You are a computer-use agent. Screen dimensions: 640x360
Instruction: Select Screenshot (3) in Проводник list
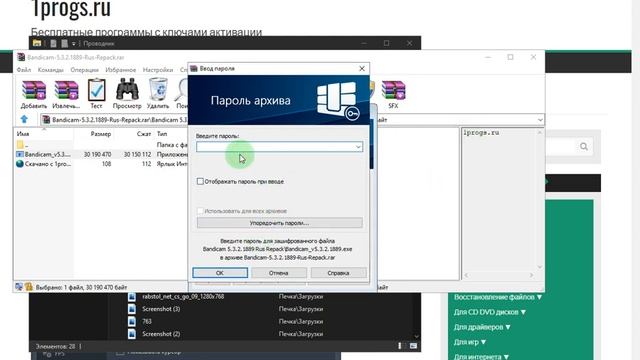[x=161, y=309]
